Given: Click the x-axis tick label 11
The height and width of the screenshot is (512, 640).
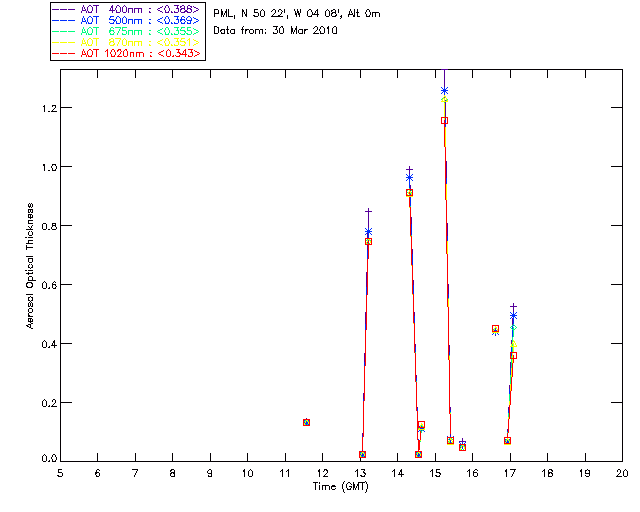Looking at the screenshot, I should click(x=285, y=474).
